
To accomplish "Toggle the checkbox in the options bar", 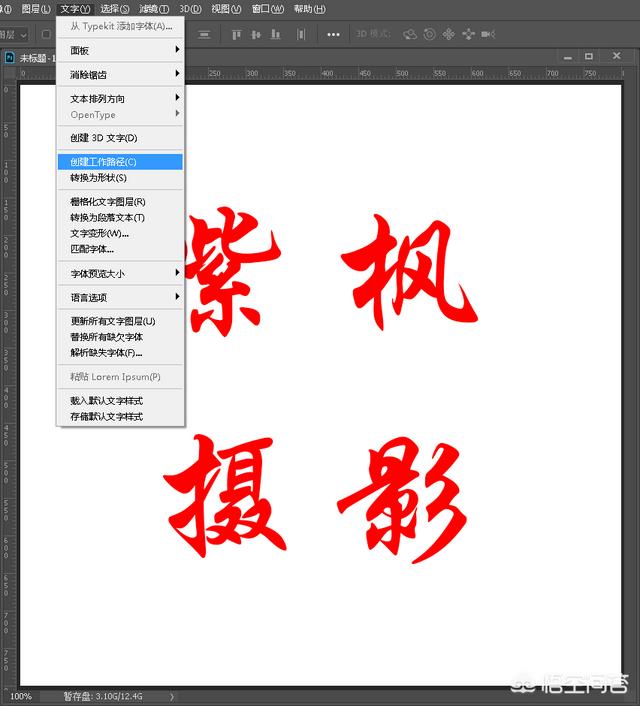I will point(46,34).
